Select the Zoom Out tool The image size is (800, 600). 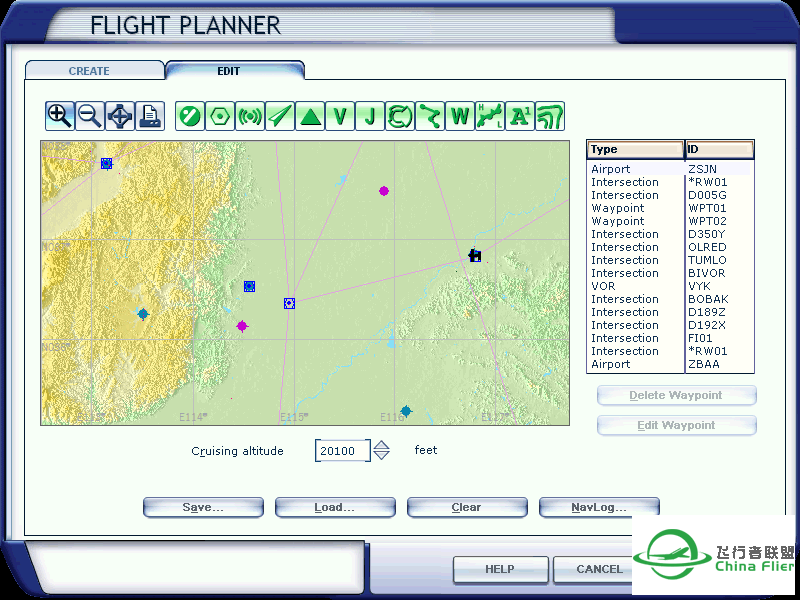click(x=89, y=116)
